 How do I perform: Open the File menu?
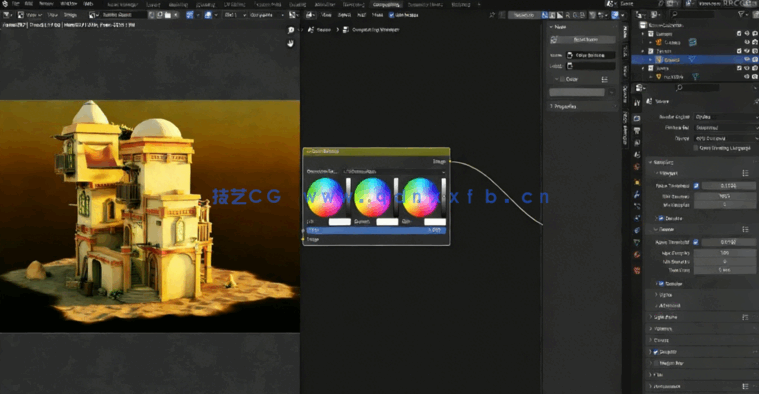(x=16, y=4)
